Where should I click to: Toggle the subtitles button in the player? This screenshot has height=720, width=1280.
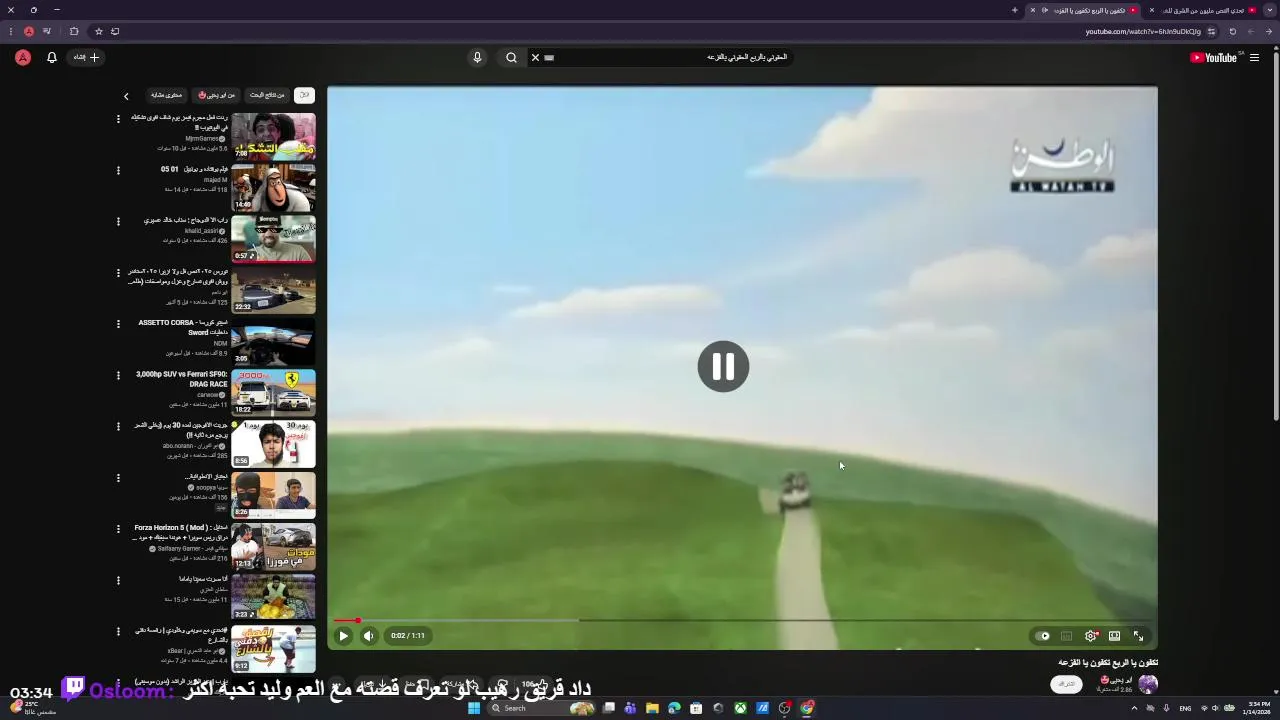(1067, 636)
